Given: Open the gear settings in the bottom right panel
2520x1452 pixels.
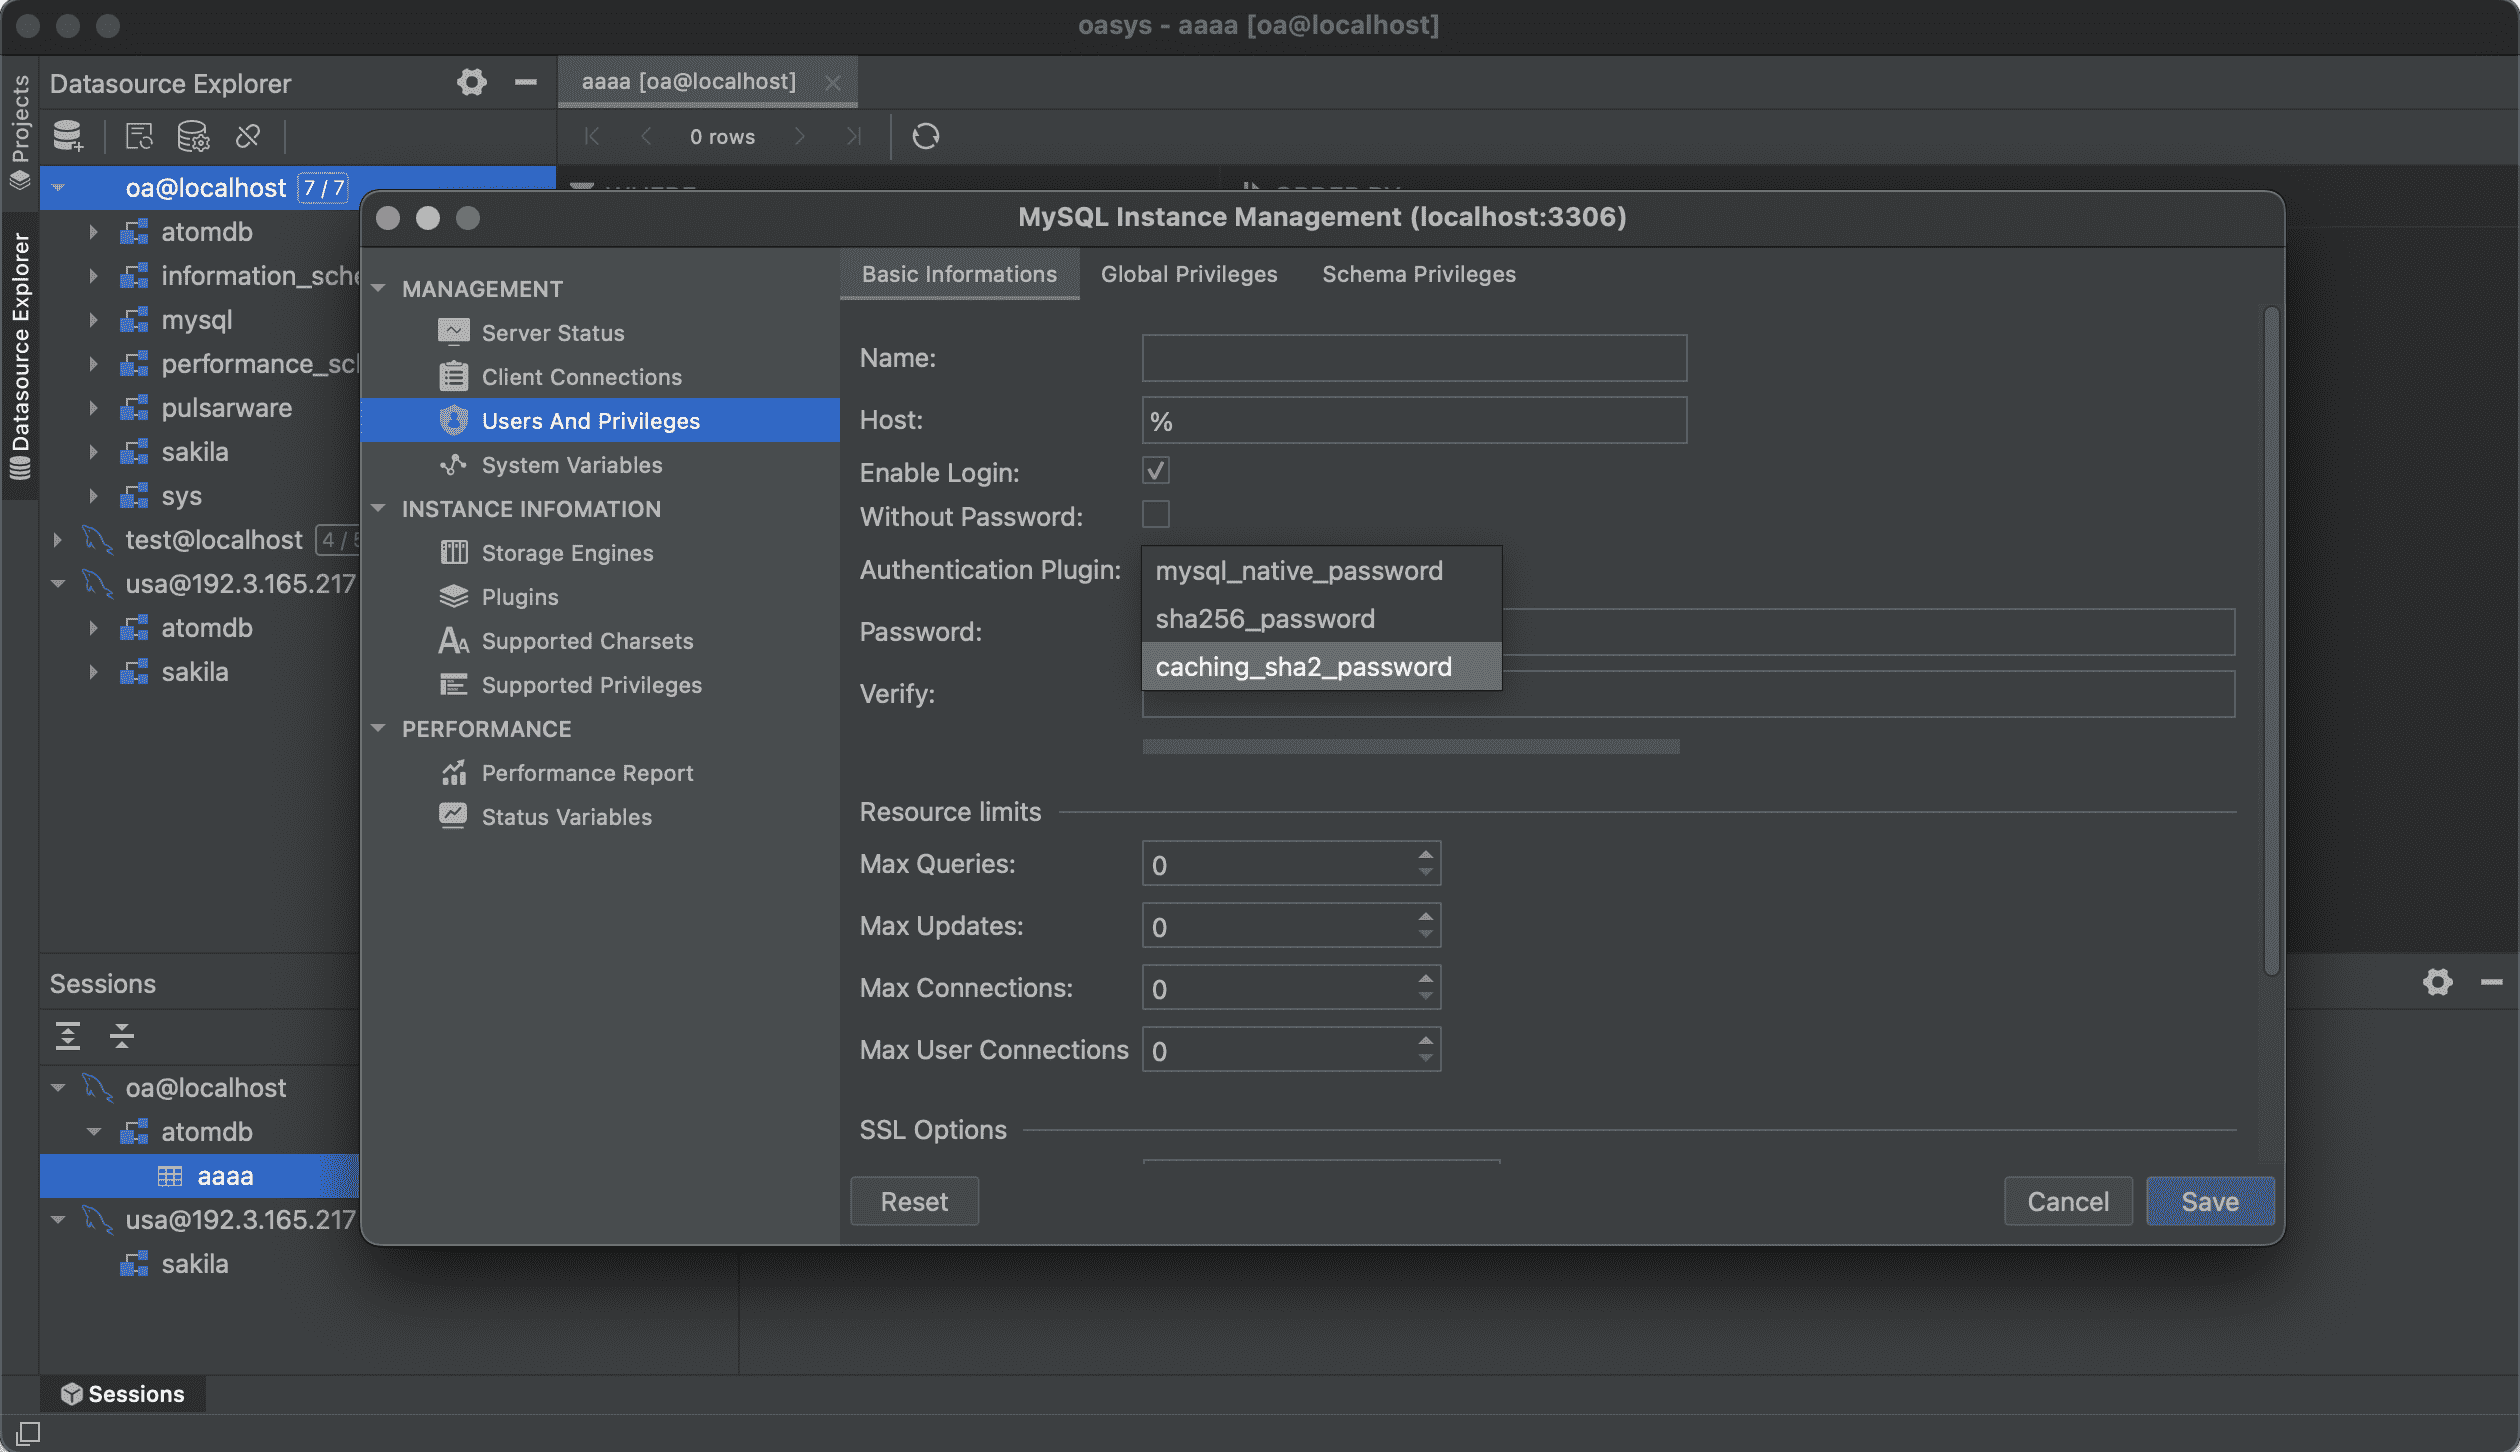Looking at the screenshot, I should (2438, 982).
